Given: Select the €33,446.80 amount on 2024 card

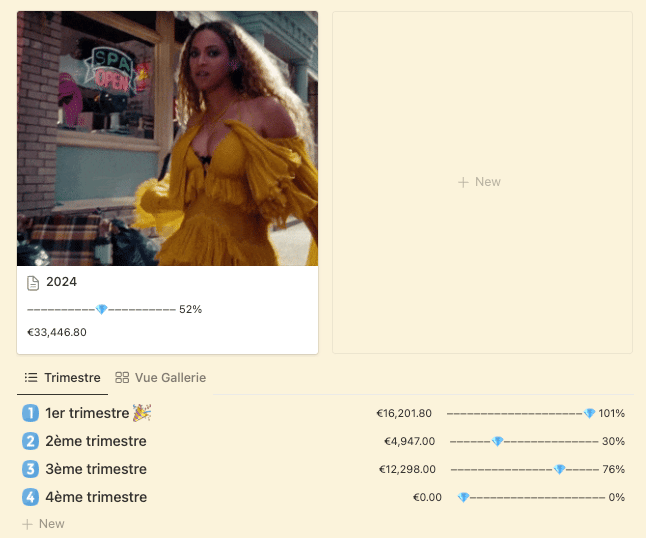Looking at the screenshot, I should (57, 332).
